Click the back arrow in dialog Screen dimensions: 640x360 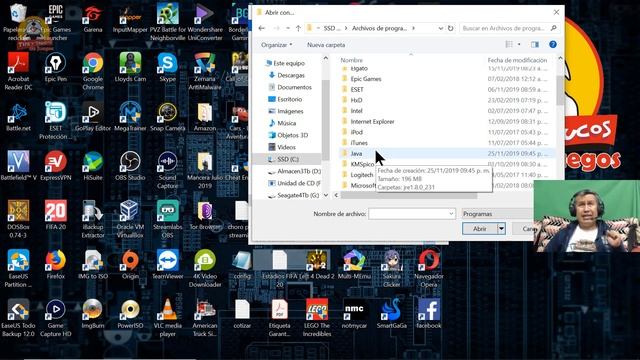pos(262,28)
